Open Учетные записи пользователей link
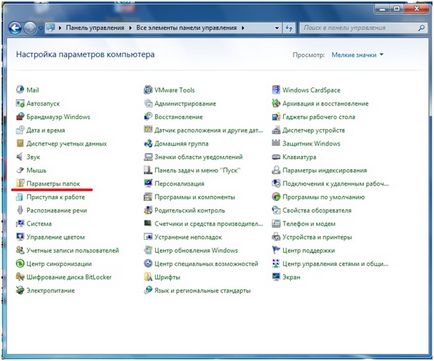The image size is (434, 361). [73, 250]
